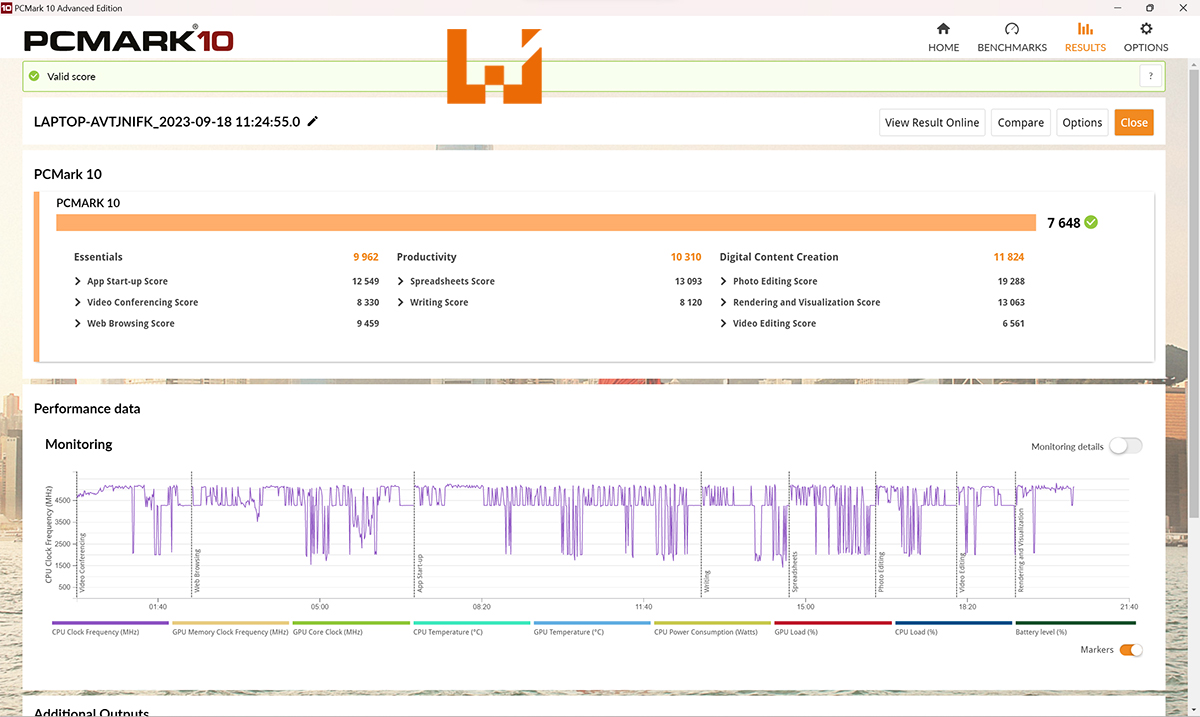Expand the App Start-up Score row
This screenshot has width=1200, height=717.
(79, 281)
